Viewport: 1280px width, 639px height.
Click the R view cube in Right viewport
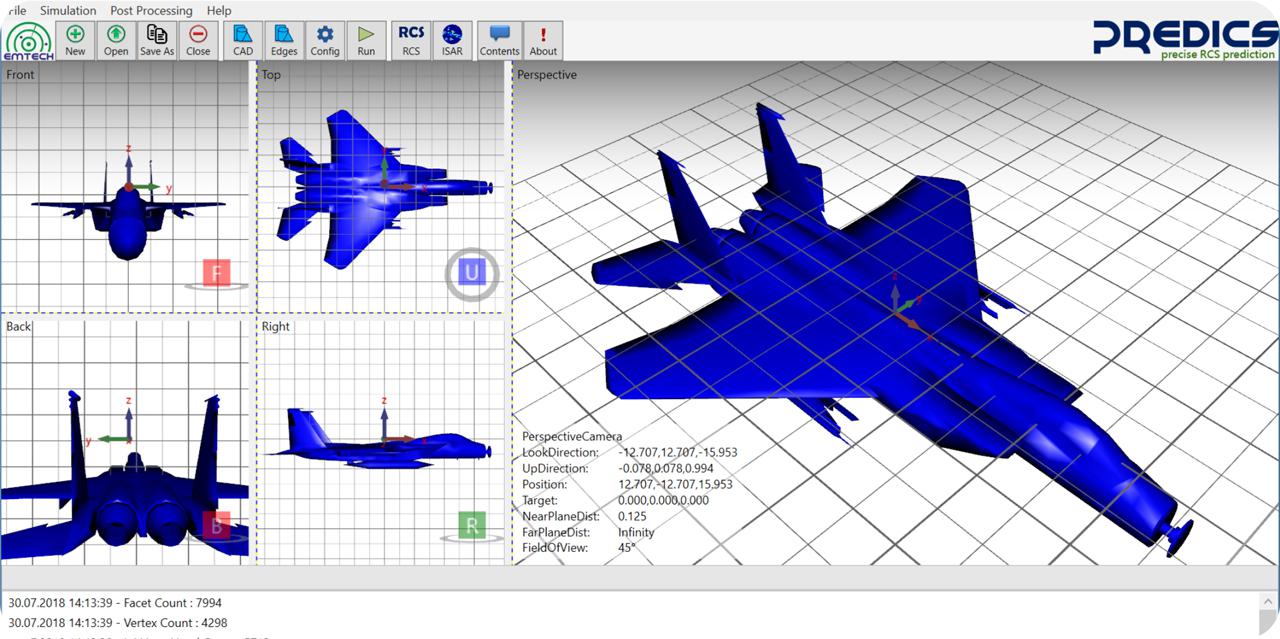[x=472, y=525]
